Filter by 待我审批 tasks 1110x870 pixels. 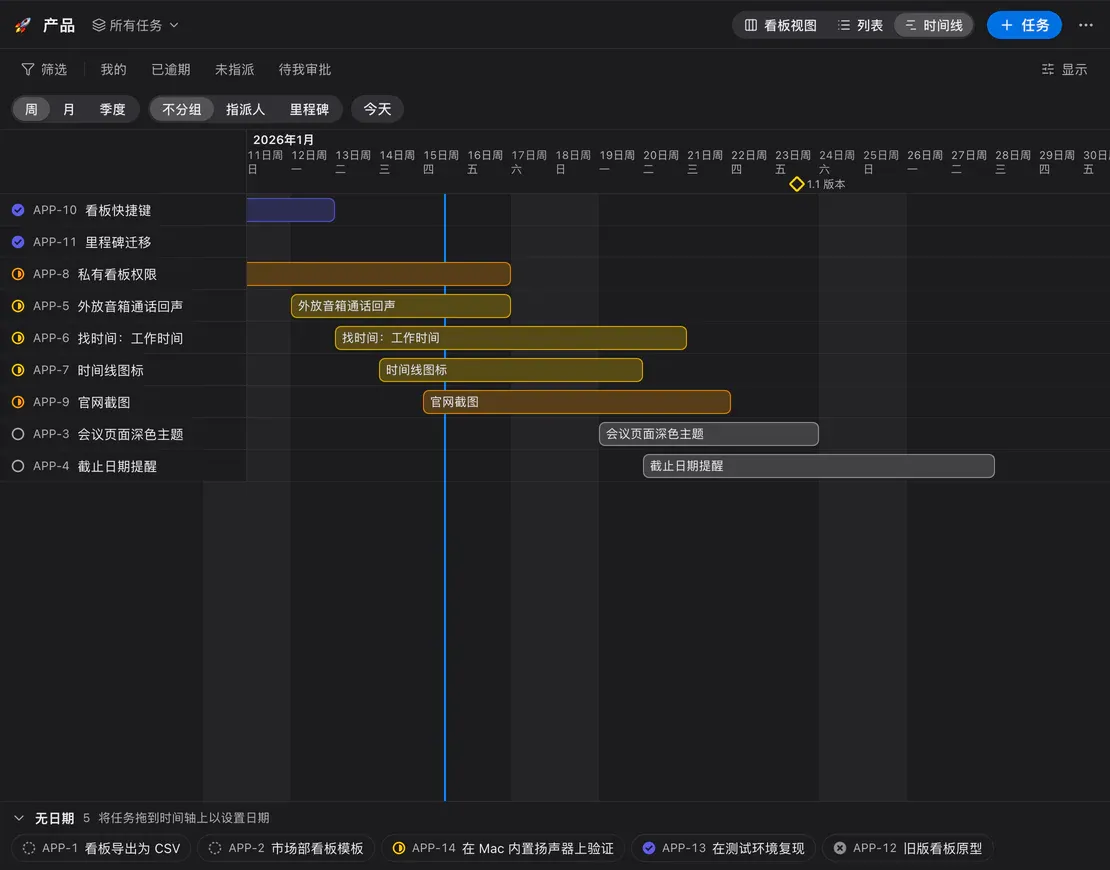click(x=304, y=69)
